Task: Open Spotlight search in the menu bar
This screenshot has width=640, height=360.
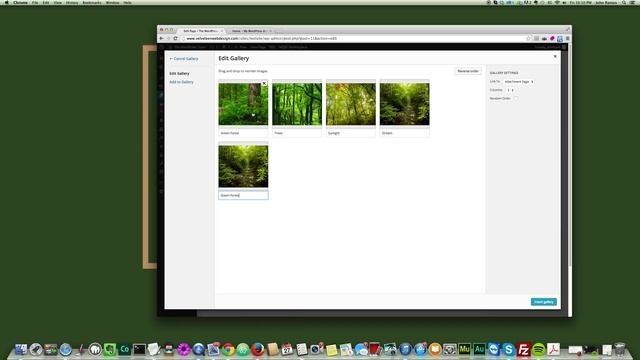Action: 624,2
